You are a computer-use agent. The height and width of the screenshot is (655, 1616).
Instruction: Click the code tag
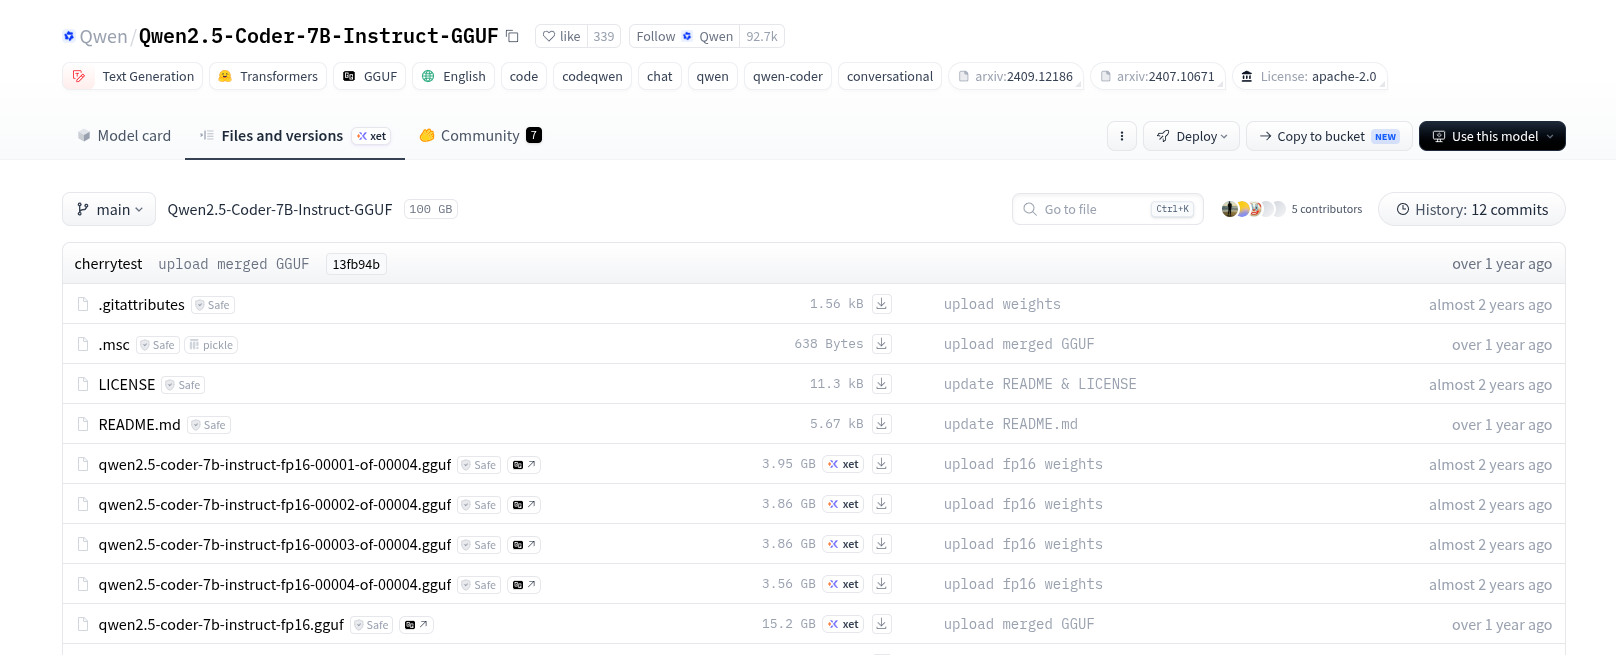[524, 76]
